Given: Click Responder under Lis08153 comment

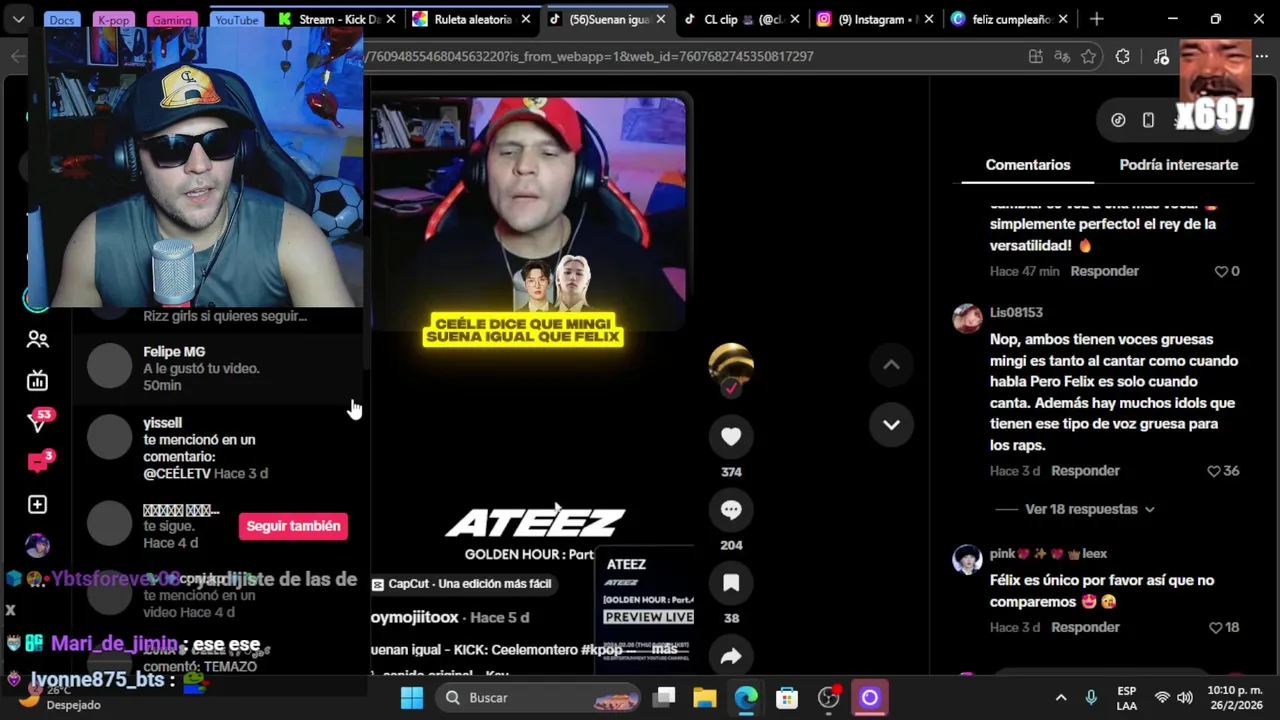Looking at the screenshot, I should [1085, 471].
